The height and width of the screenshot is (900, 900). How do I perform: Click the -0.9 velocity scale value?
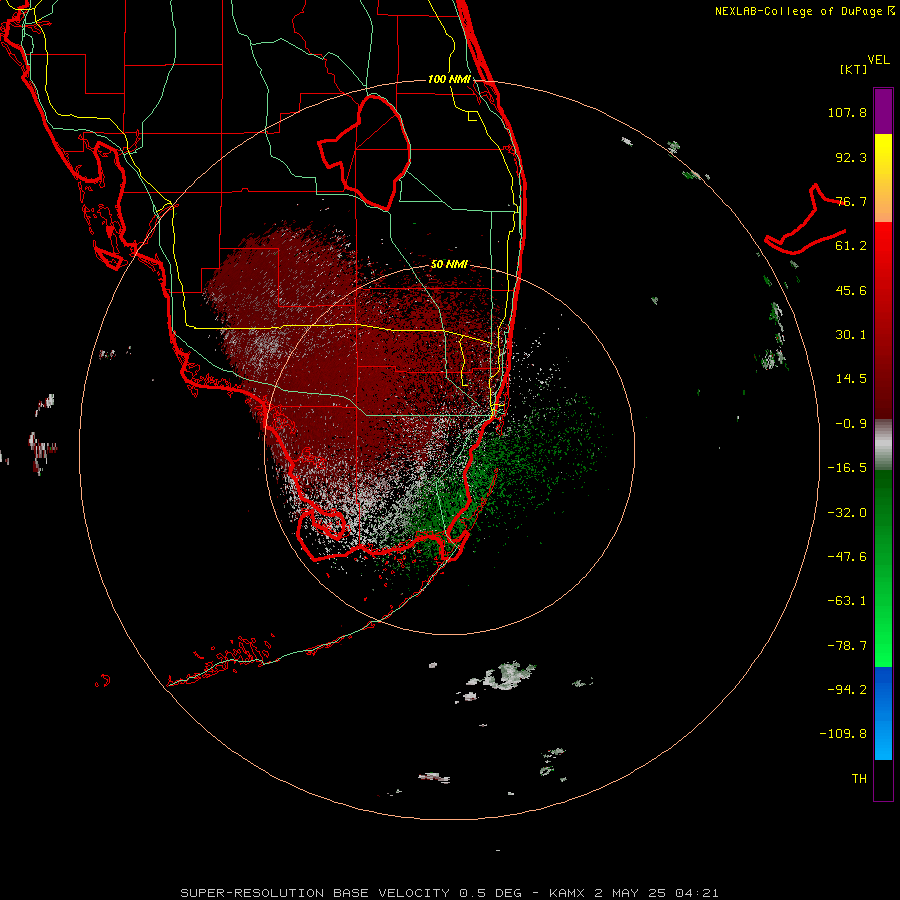coord(851,424)
